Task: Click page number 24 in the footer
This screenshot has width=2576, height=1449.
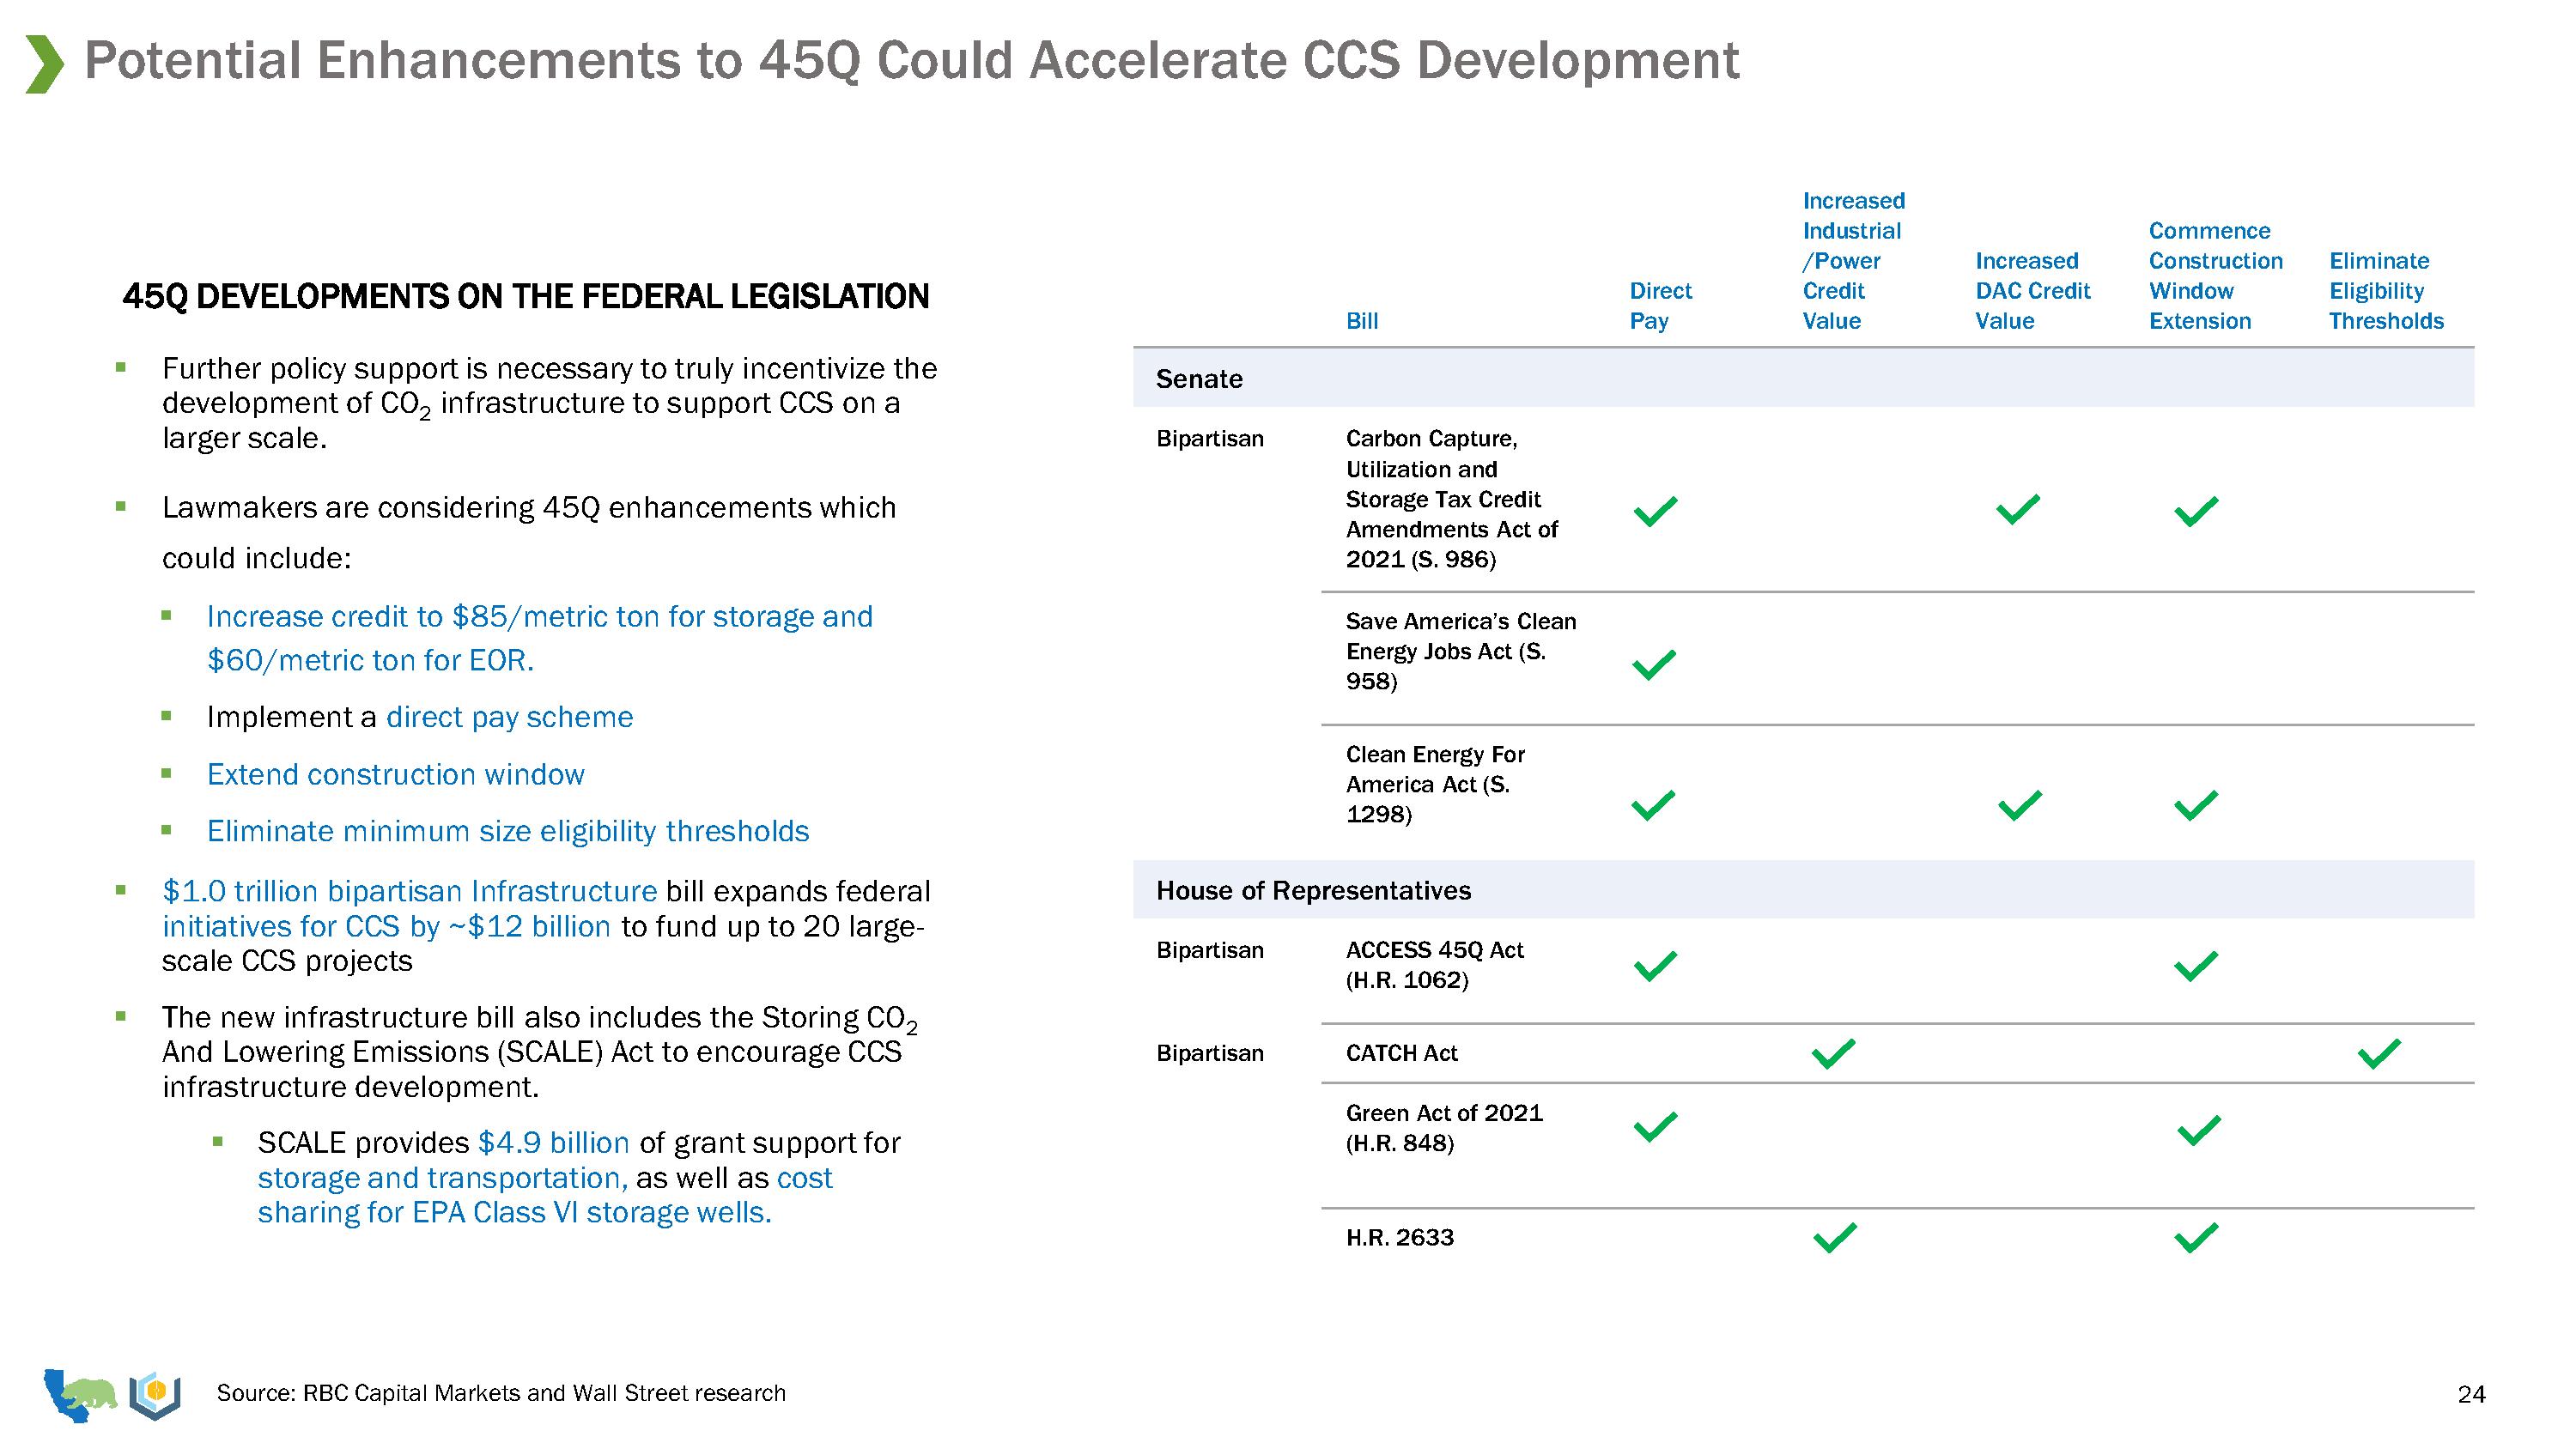Action: coord(2471,1394)
